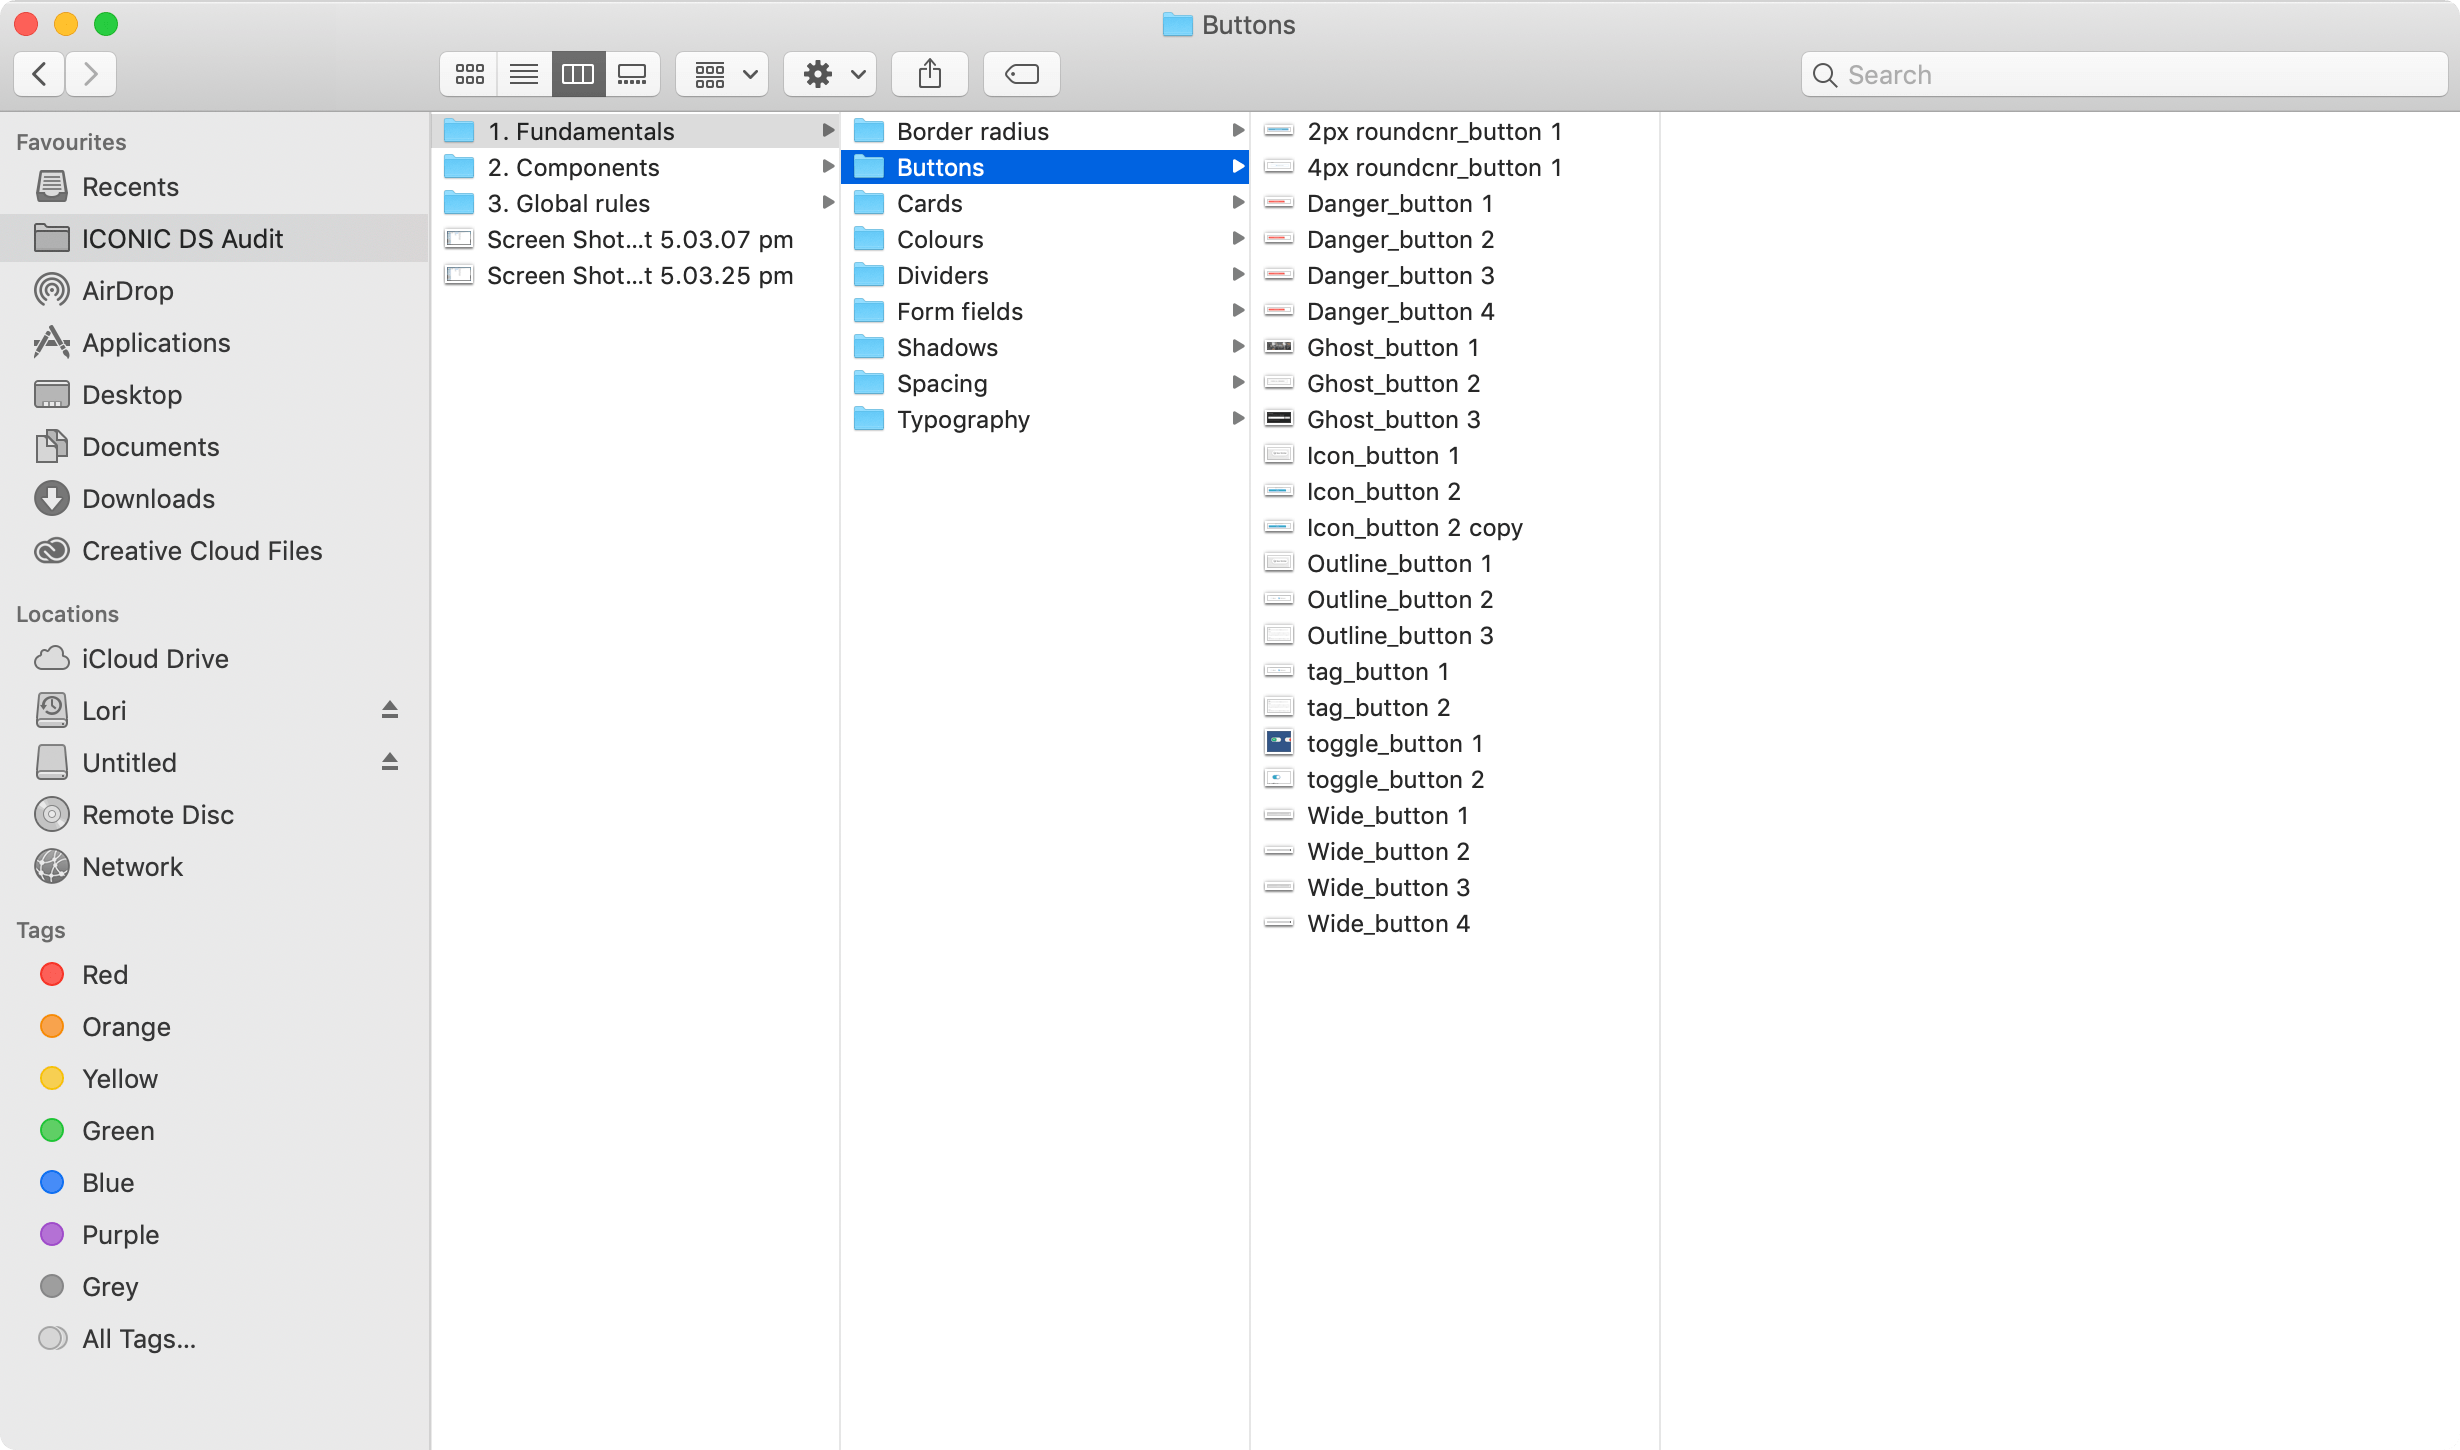Go forward with the forward arrow
Viewport: 2460px width, 1450px height.
[91, 74]
